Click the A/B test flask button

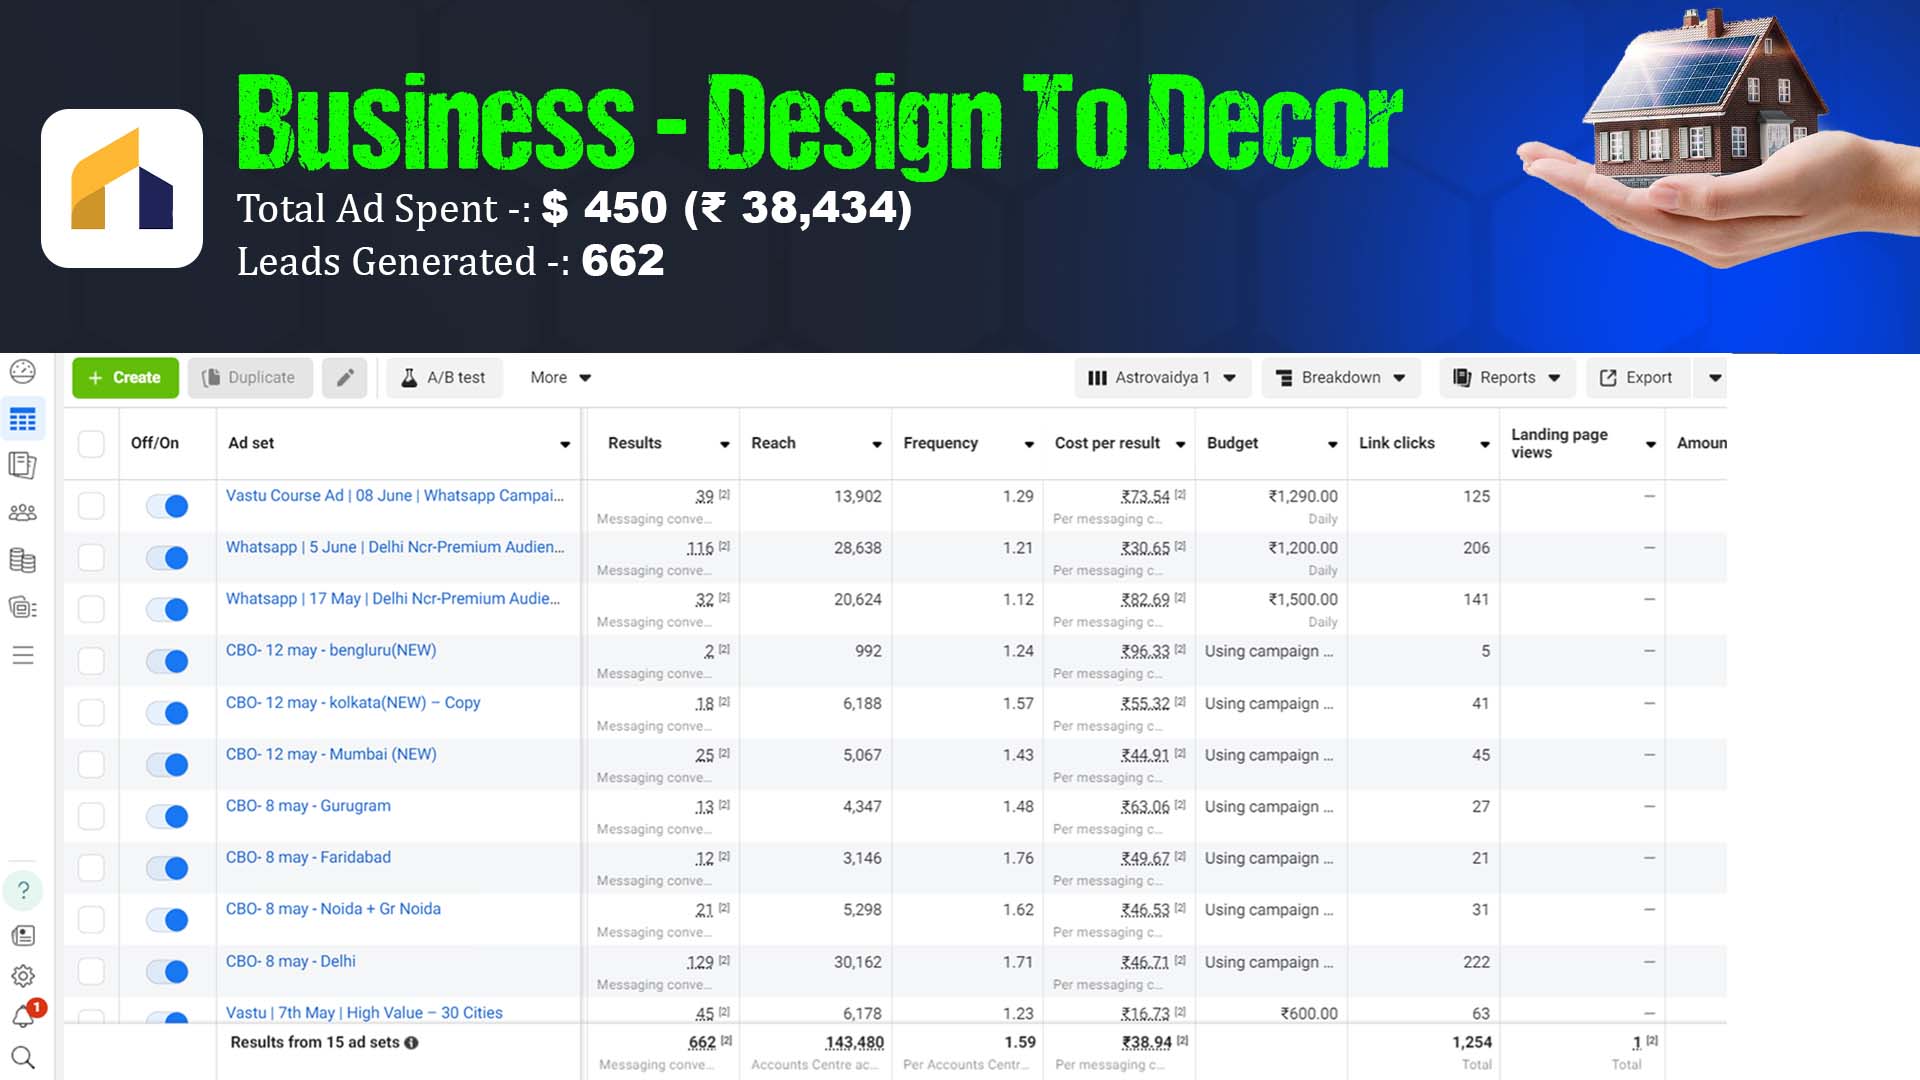tap(444, 378)
